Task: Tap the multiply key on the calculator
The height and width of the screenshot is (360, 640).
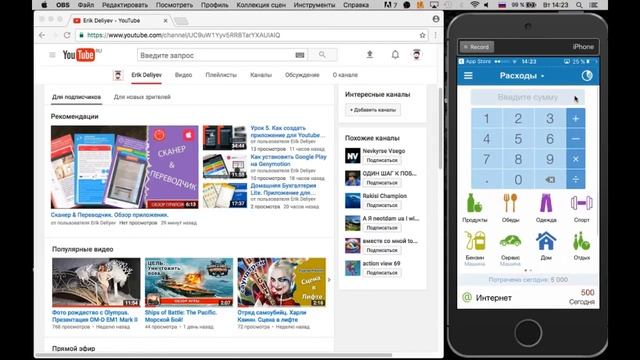Action: coord(576,159)
